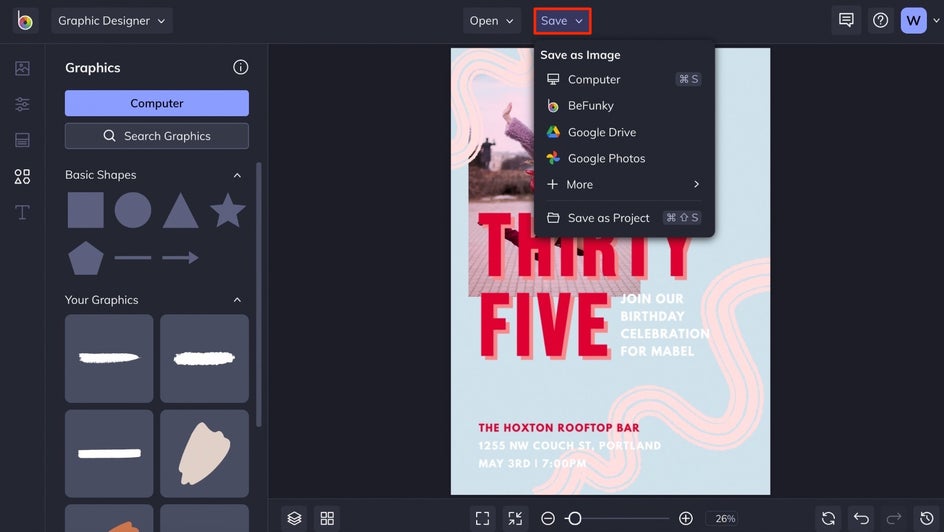Viewport: 944px width, 532px height.
Task: Click the Redo arrow icon
Action: 894,518
